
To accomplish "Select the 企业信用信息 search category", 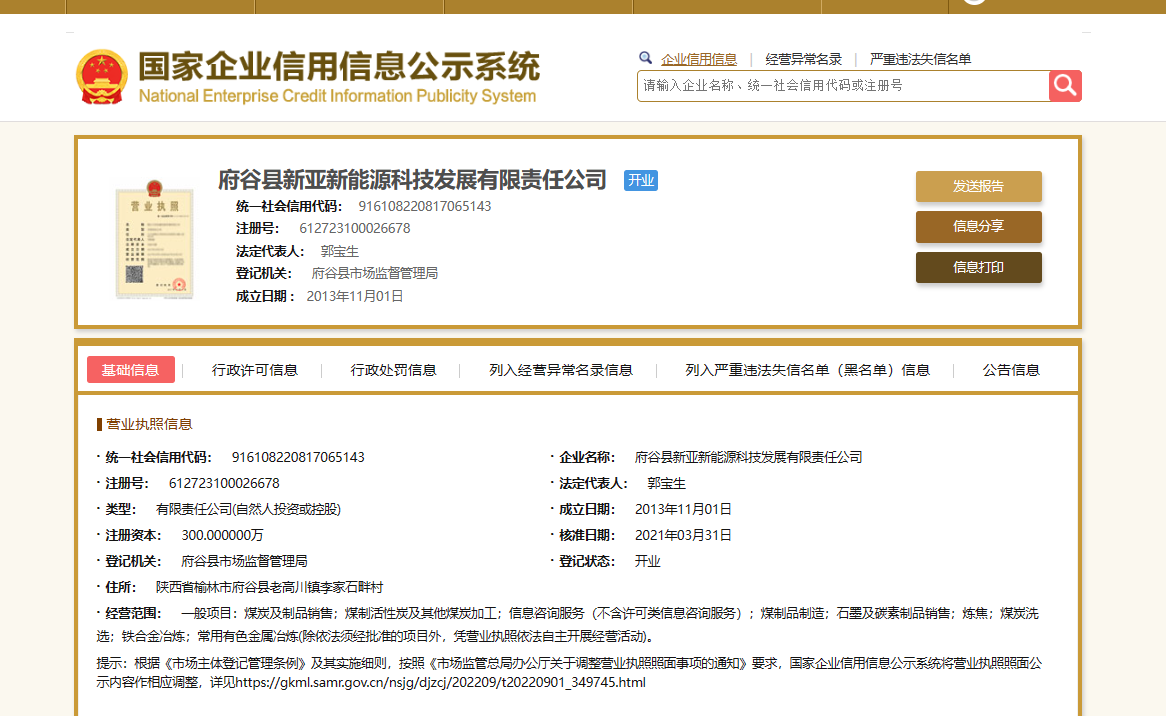I will [x=699, y=59].
